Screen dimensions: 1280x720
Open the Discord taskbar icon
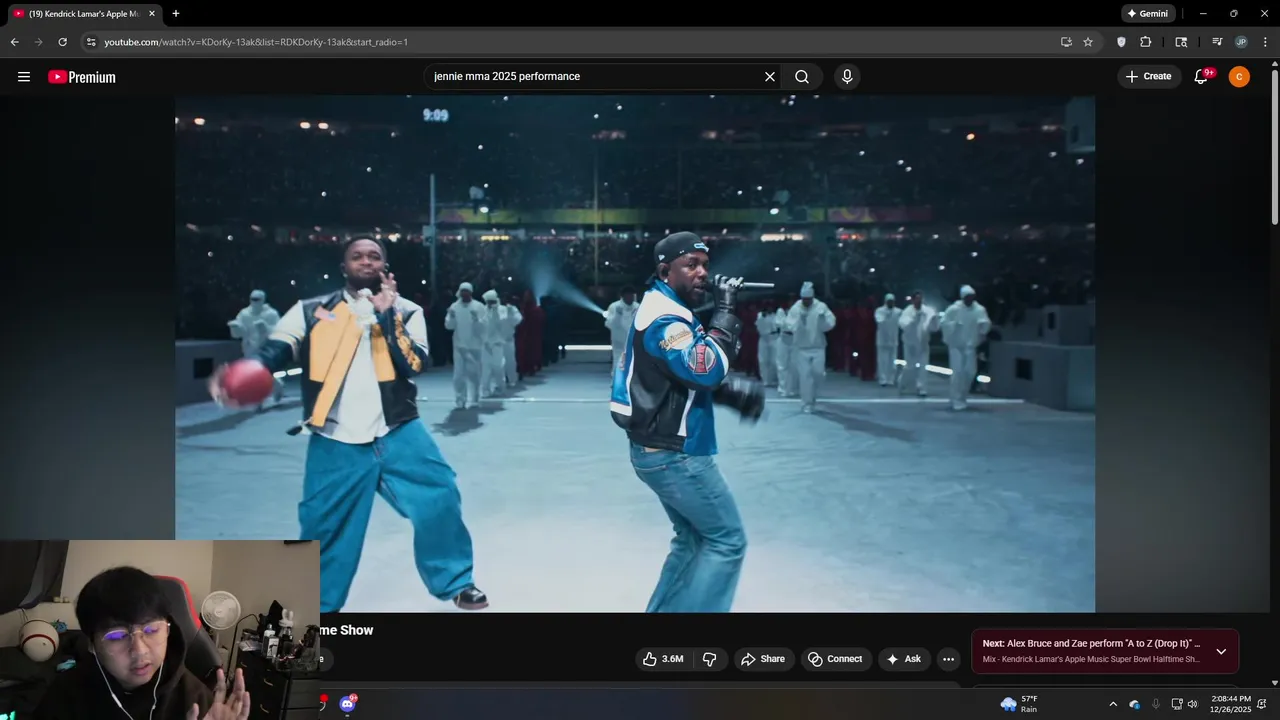347,704
